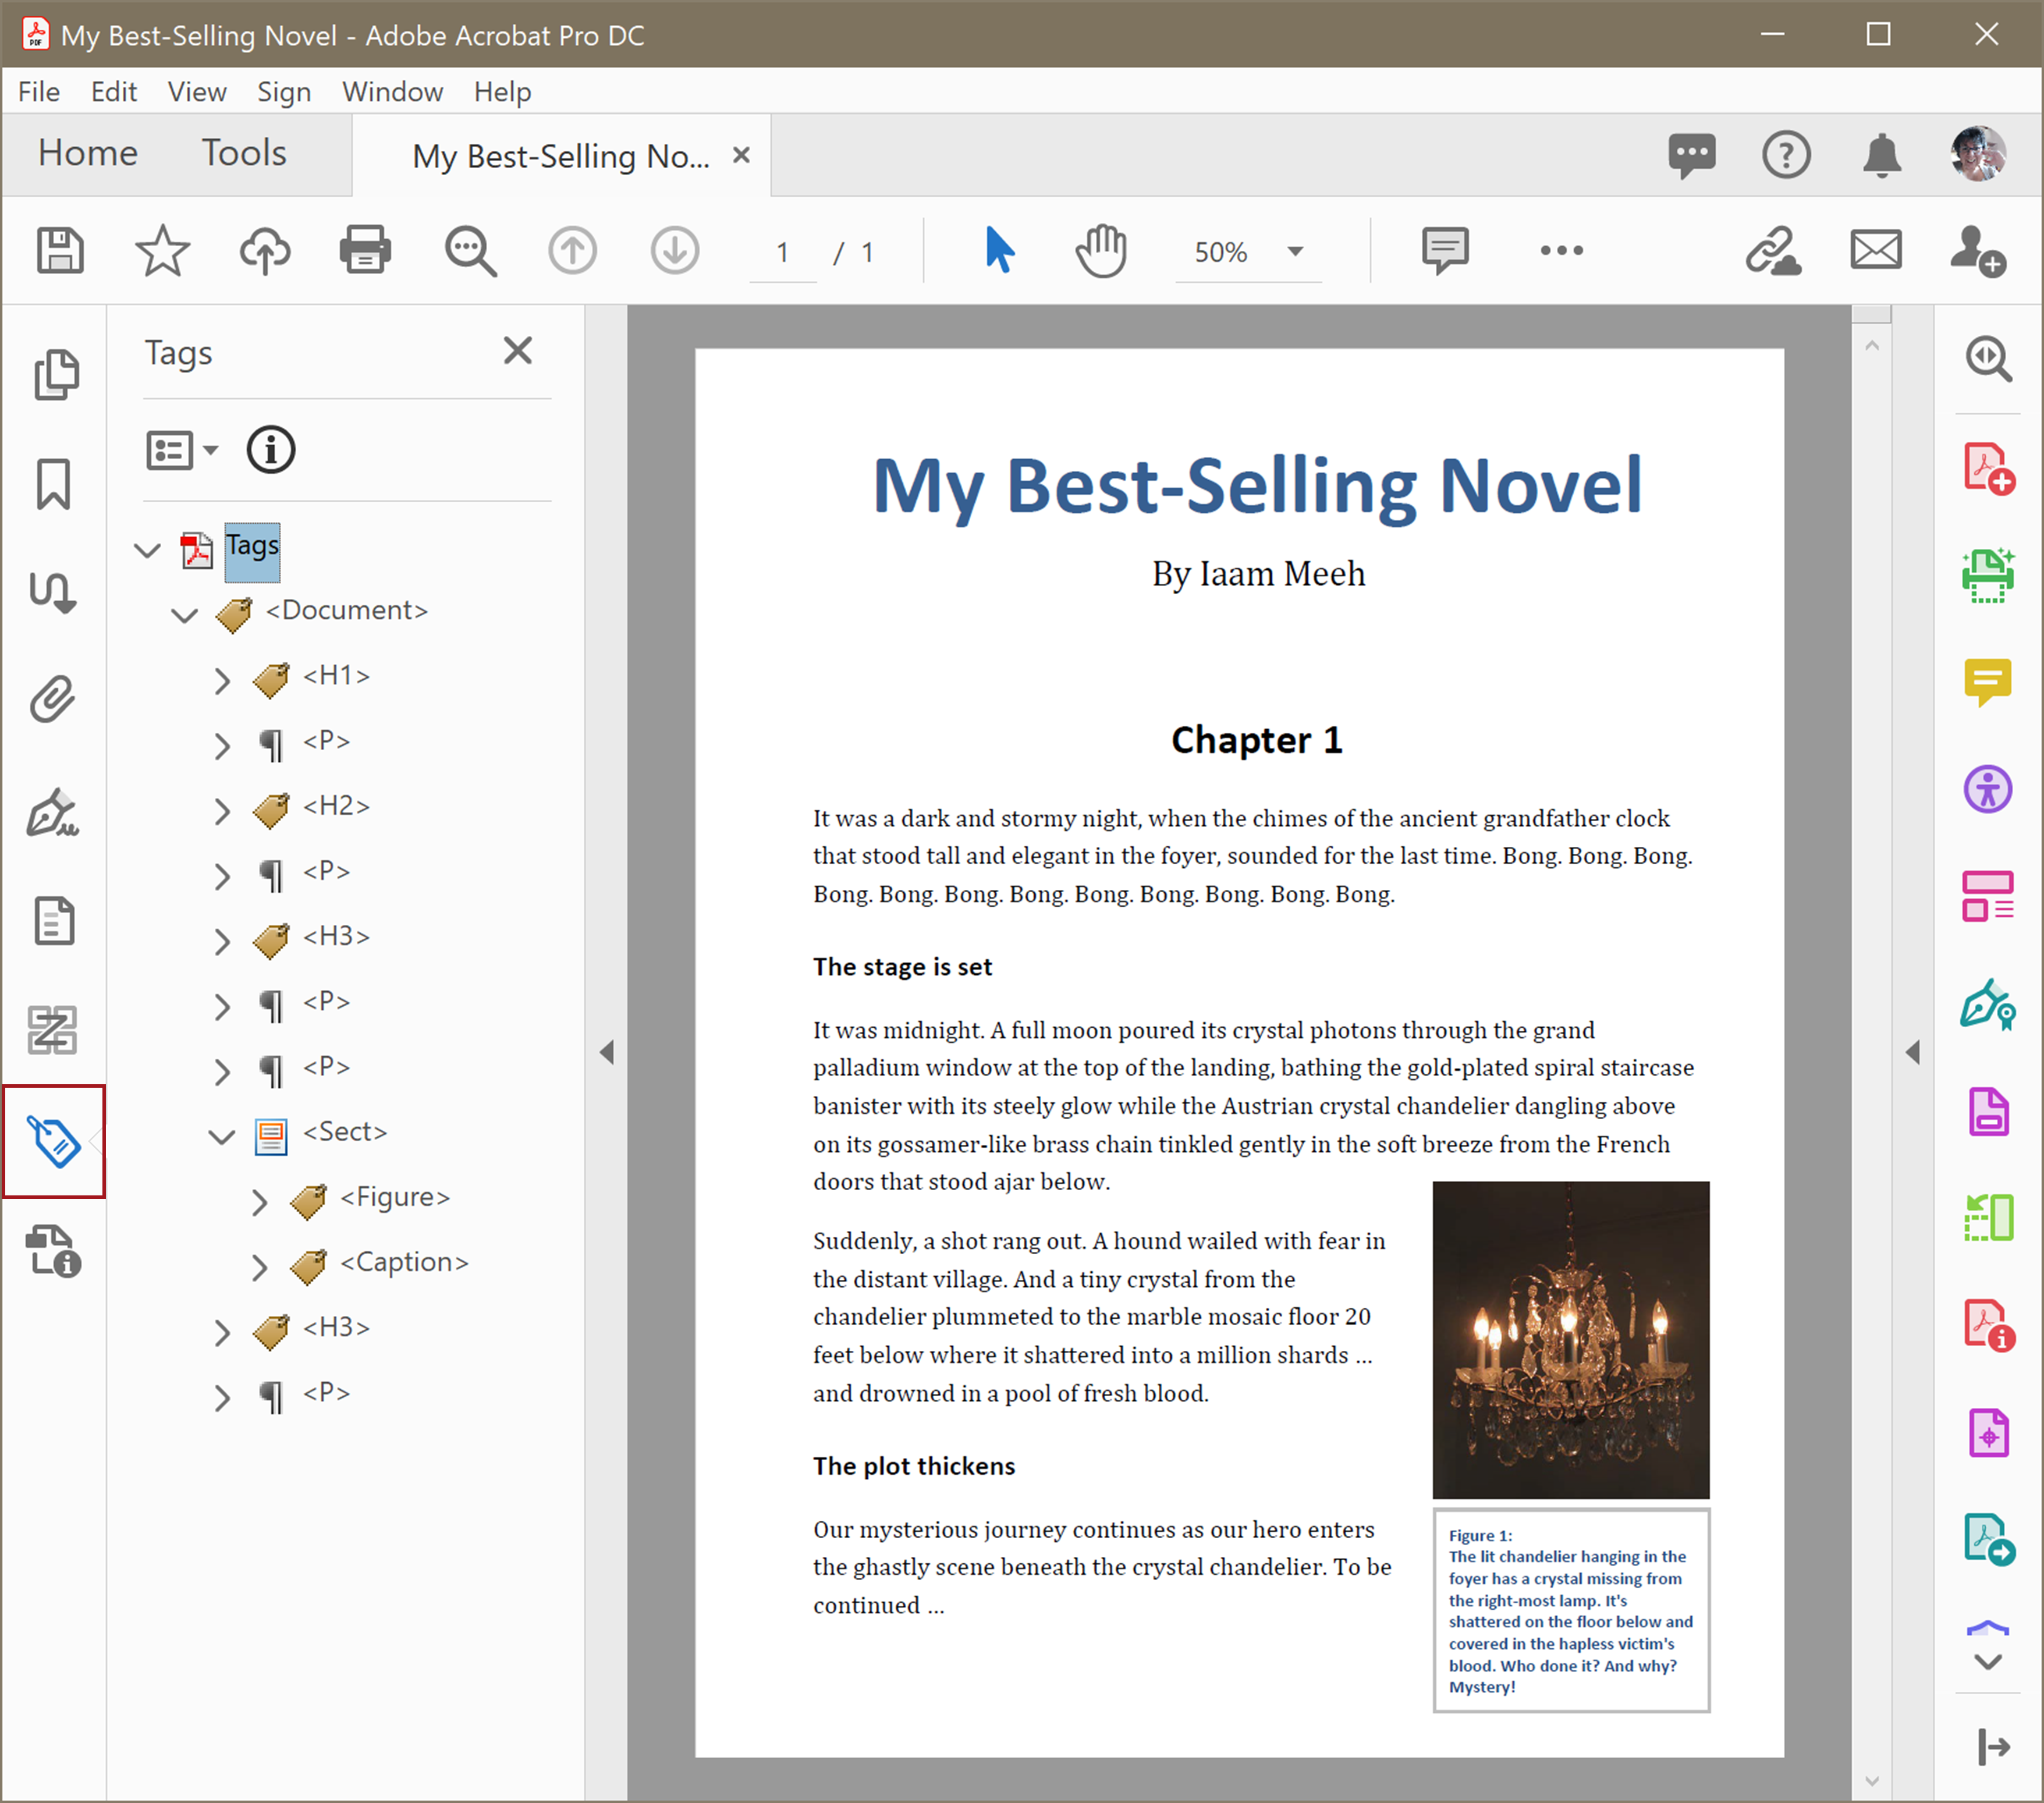Expand the <H2> tag node
Screen dimensions: 2044x1803
click(222, 811)
